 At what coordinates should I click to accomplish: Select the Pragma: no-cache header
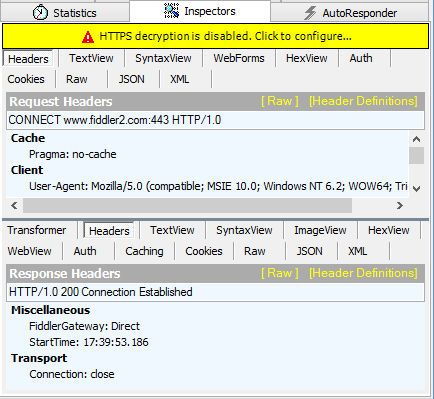coord(73,154)
